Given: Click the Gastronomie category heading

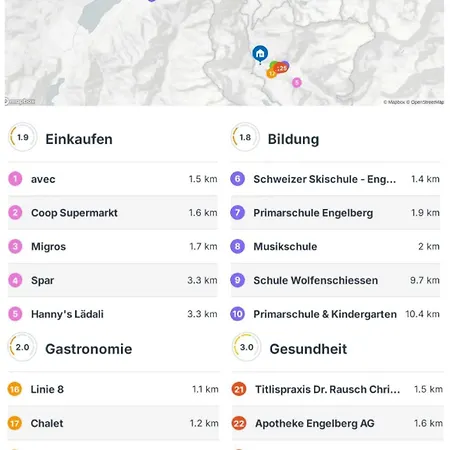Looking at the screenshot, I should [89, 349].
